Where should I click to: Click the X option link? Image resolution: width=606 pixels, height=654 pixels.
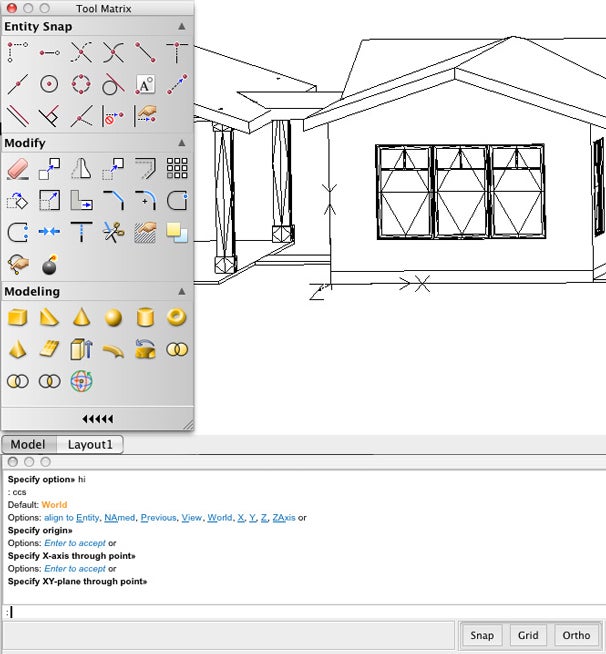241,518
